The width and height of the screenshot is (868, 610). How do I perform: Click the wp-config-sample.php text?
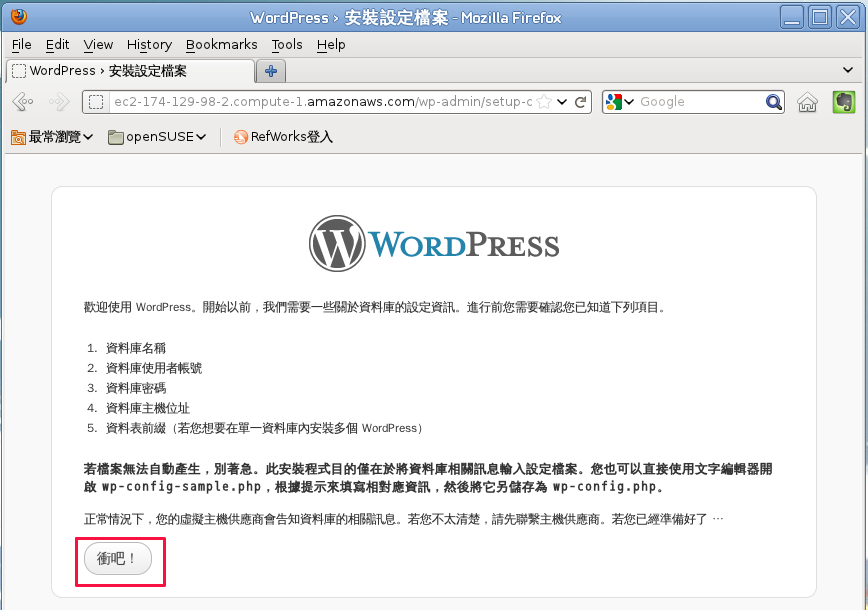coord(182,487)
